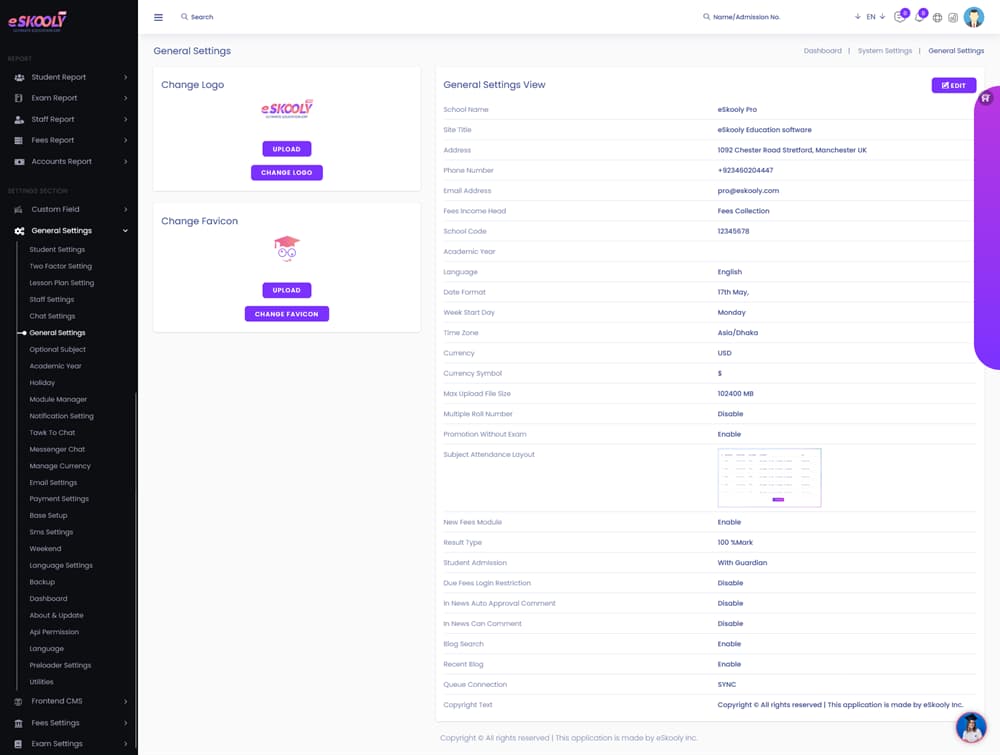Screen dimensions: 1000x755
Task: Open the notifications bell
Action: tap(918, 17)
